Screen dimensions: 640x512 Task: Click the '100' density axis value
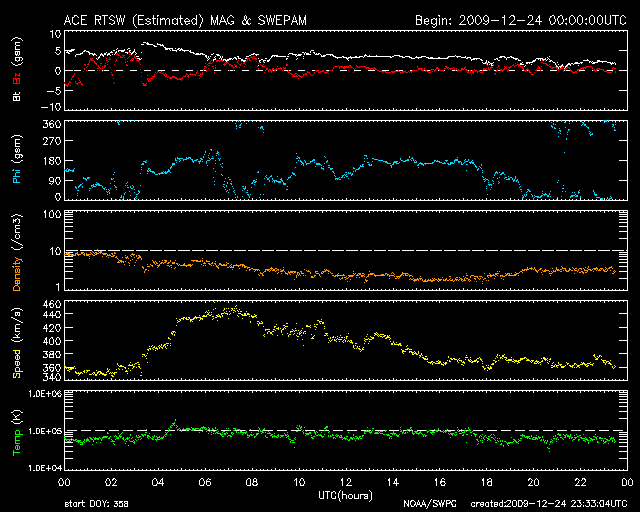coord(52,214)
